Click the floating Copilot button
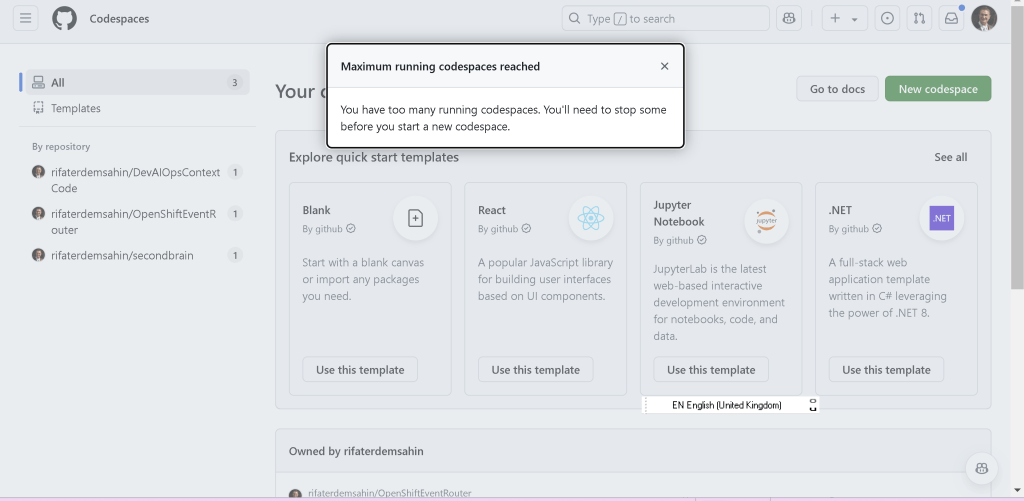This screenshot has width=1024, height=501. [982, 468]
